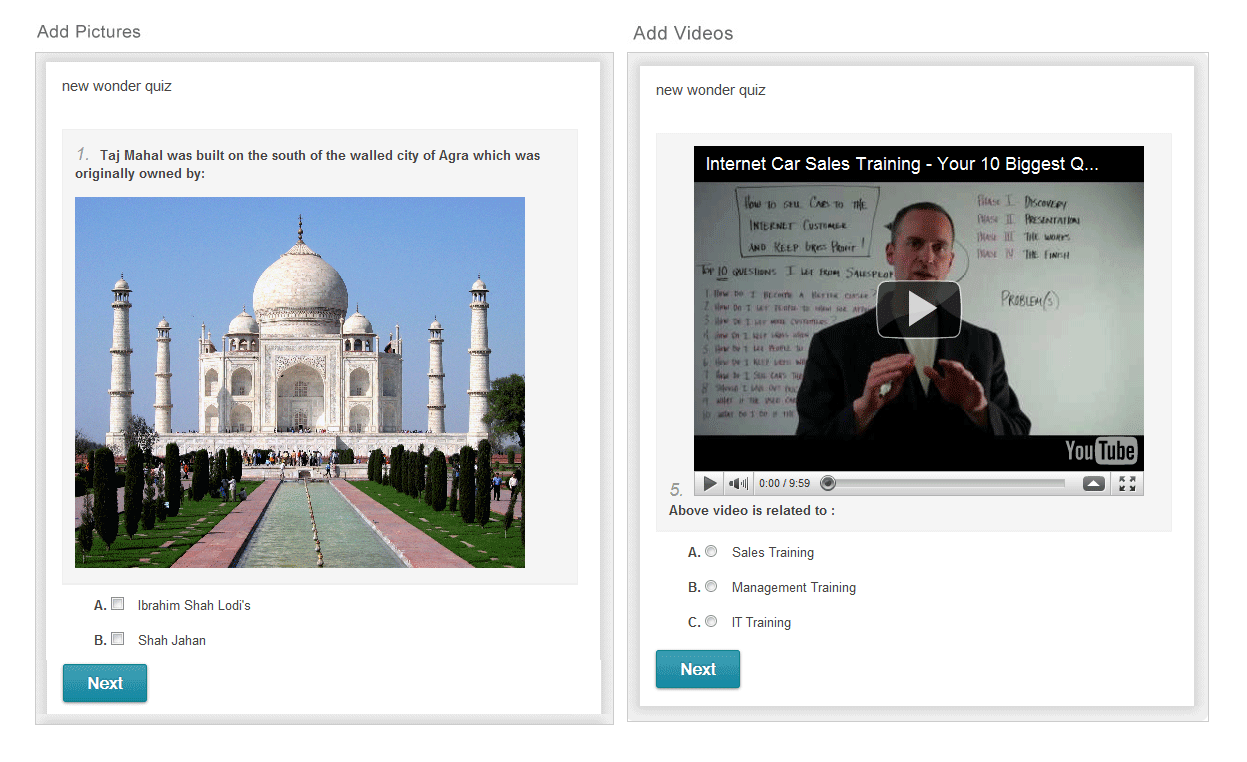Click Next in the video quiz panel
1247x762 pixels.
click(698, 669)
